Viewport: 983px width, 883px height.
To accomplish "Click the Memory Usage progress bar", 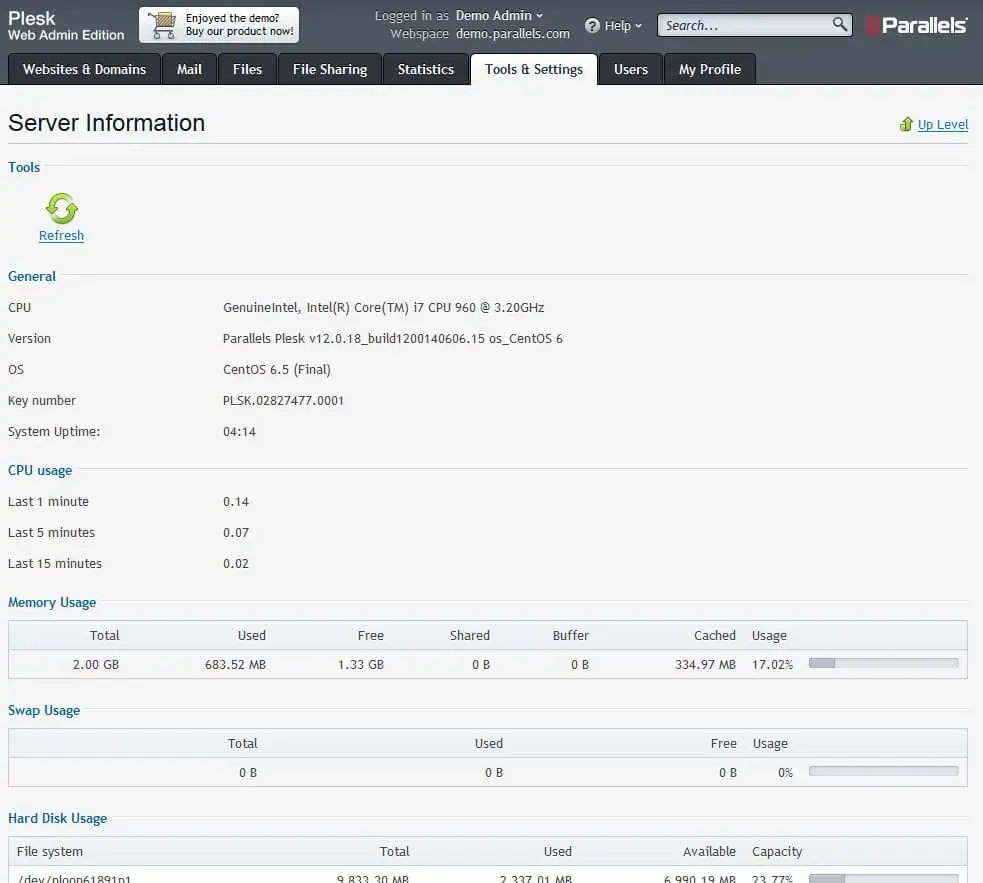I will pos(883,663).
